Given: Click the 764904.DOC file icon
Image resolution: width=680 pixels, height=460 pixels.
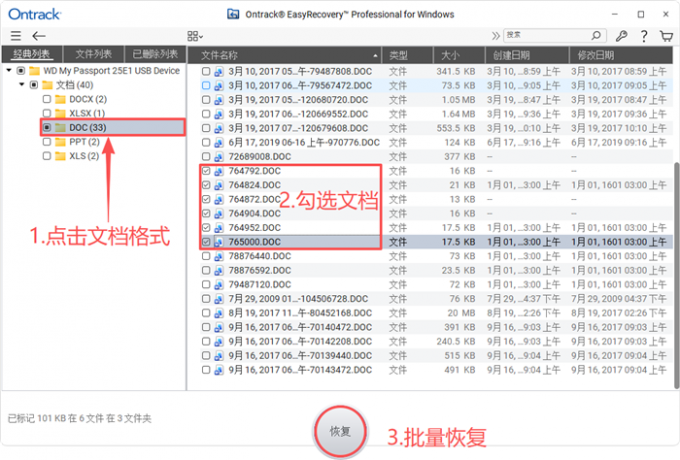Looking at the screenshot, I should 219,213.
